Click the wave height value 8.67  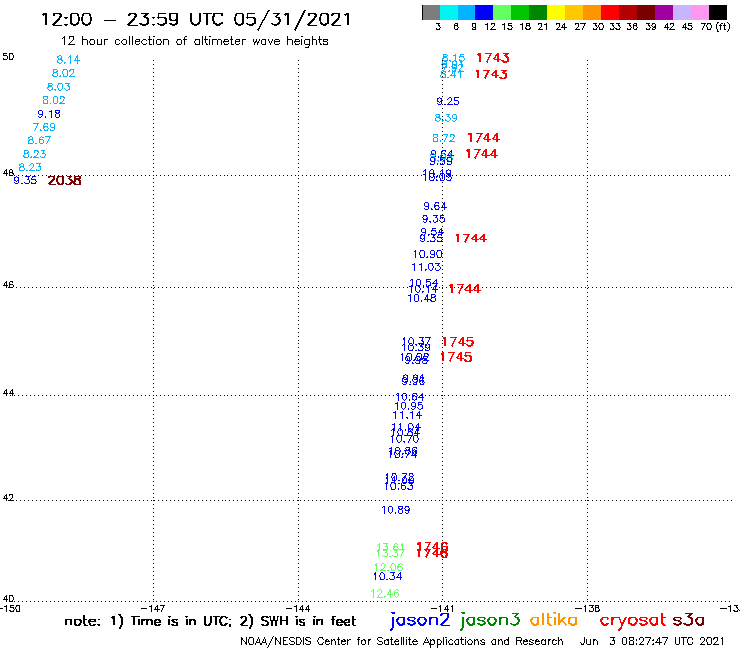(x=39, y=140)
